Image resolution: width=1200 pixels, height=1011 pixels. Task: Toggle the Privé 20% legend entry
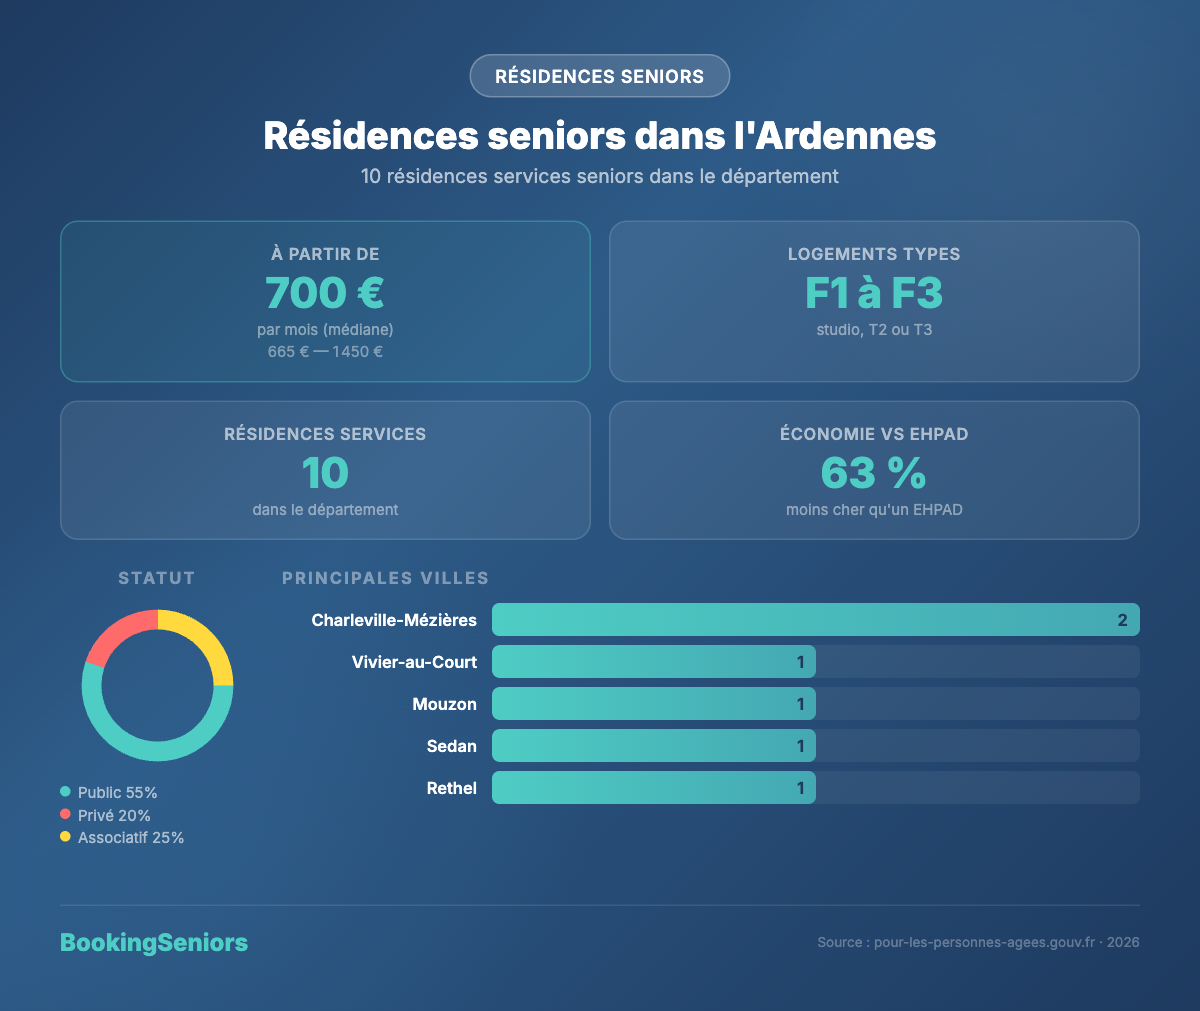(103, 815)
